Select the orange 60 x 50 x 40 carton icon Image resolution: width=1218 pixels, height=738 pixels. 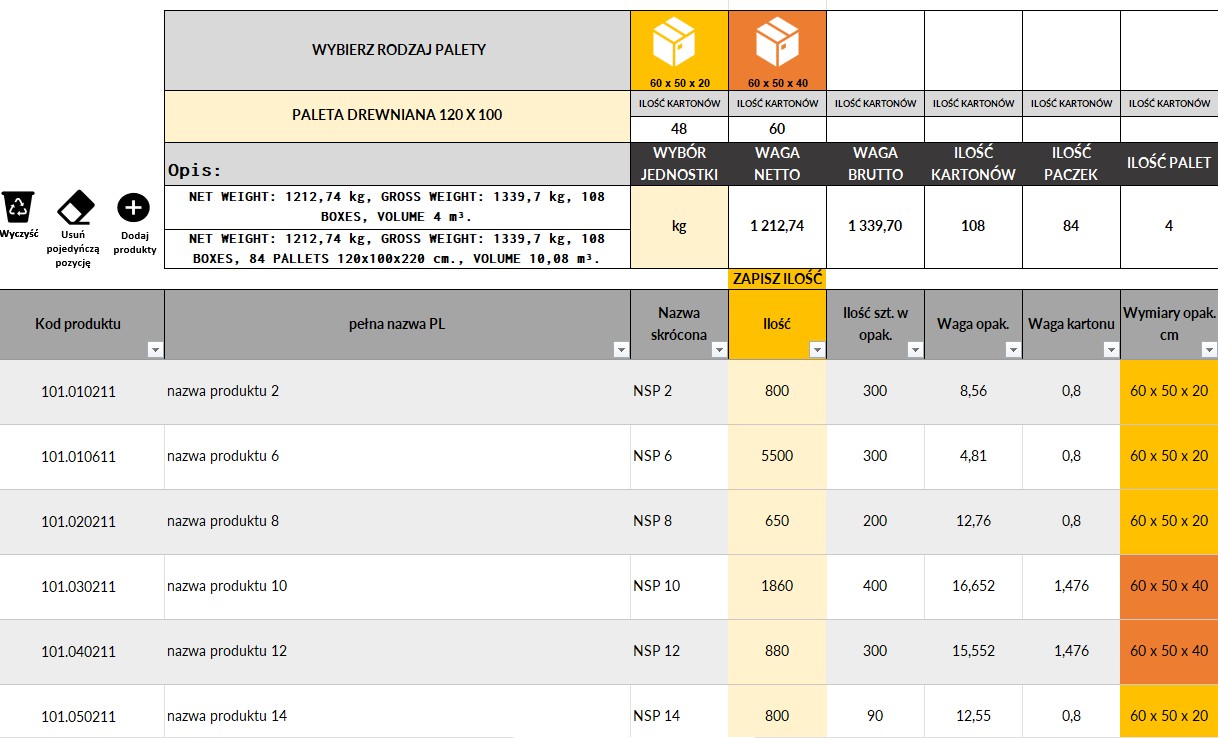[777, 44]
